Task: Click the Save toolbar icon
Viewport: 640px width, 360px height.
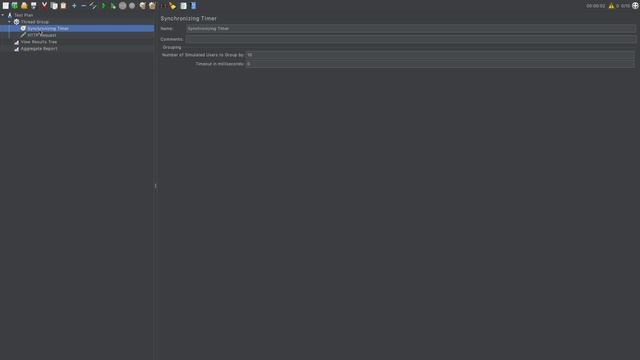Action: [34, 6]
